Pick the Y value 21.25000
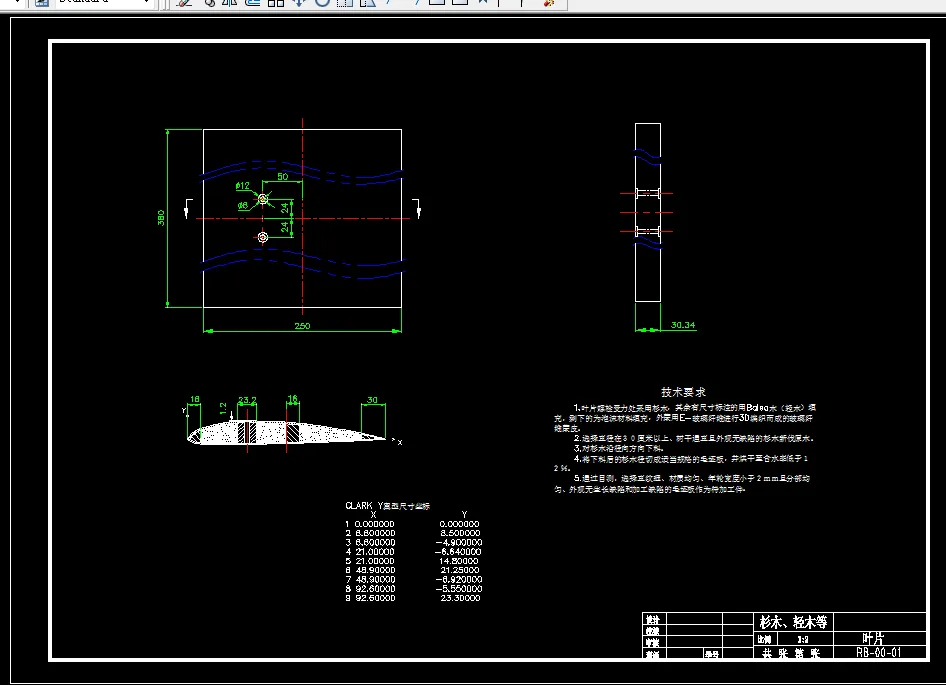This screenshot has height=685, width=946. pos(460,570)
